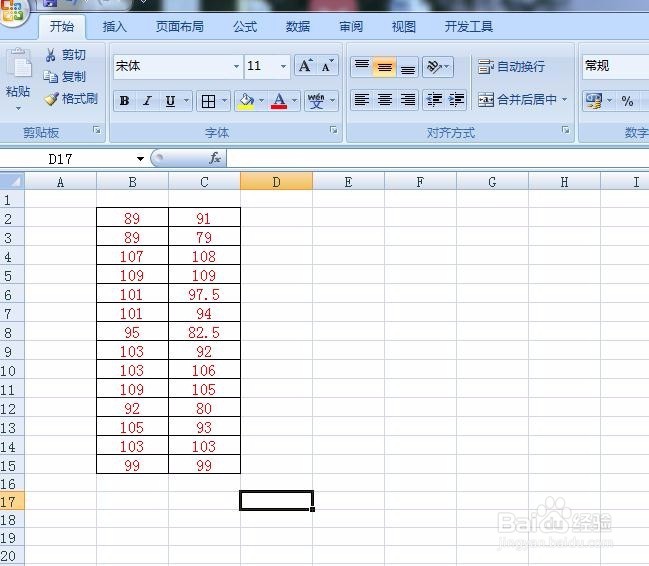Expand clipboard group dialog launcher
The height and width of the screenshot is (566, 649).
coord(97,130)
